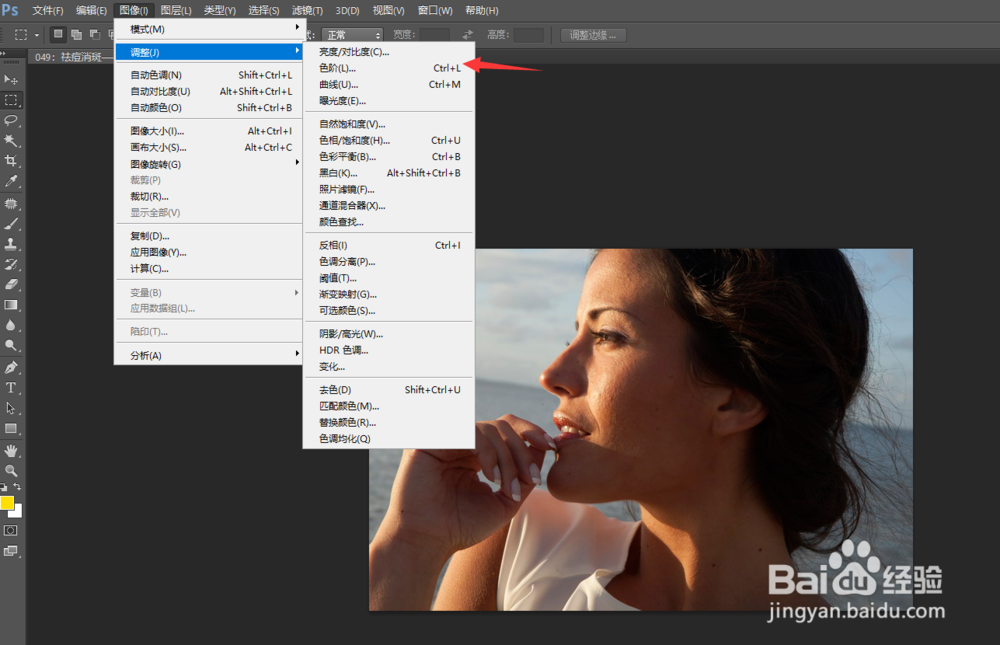Select the Gradient tool

tap(11, 305)
